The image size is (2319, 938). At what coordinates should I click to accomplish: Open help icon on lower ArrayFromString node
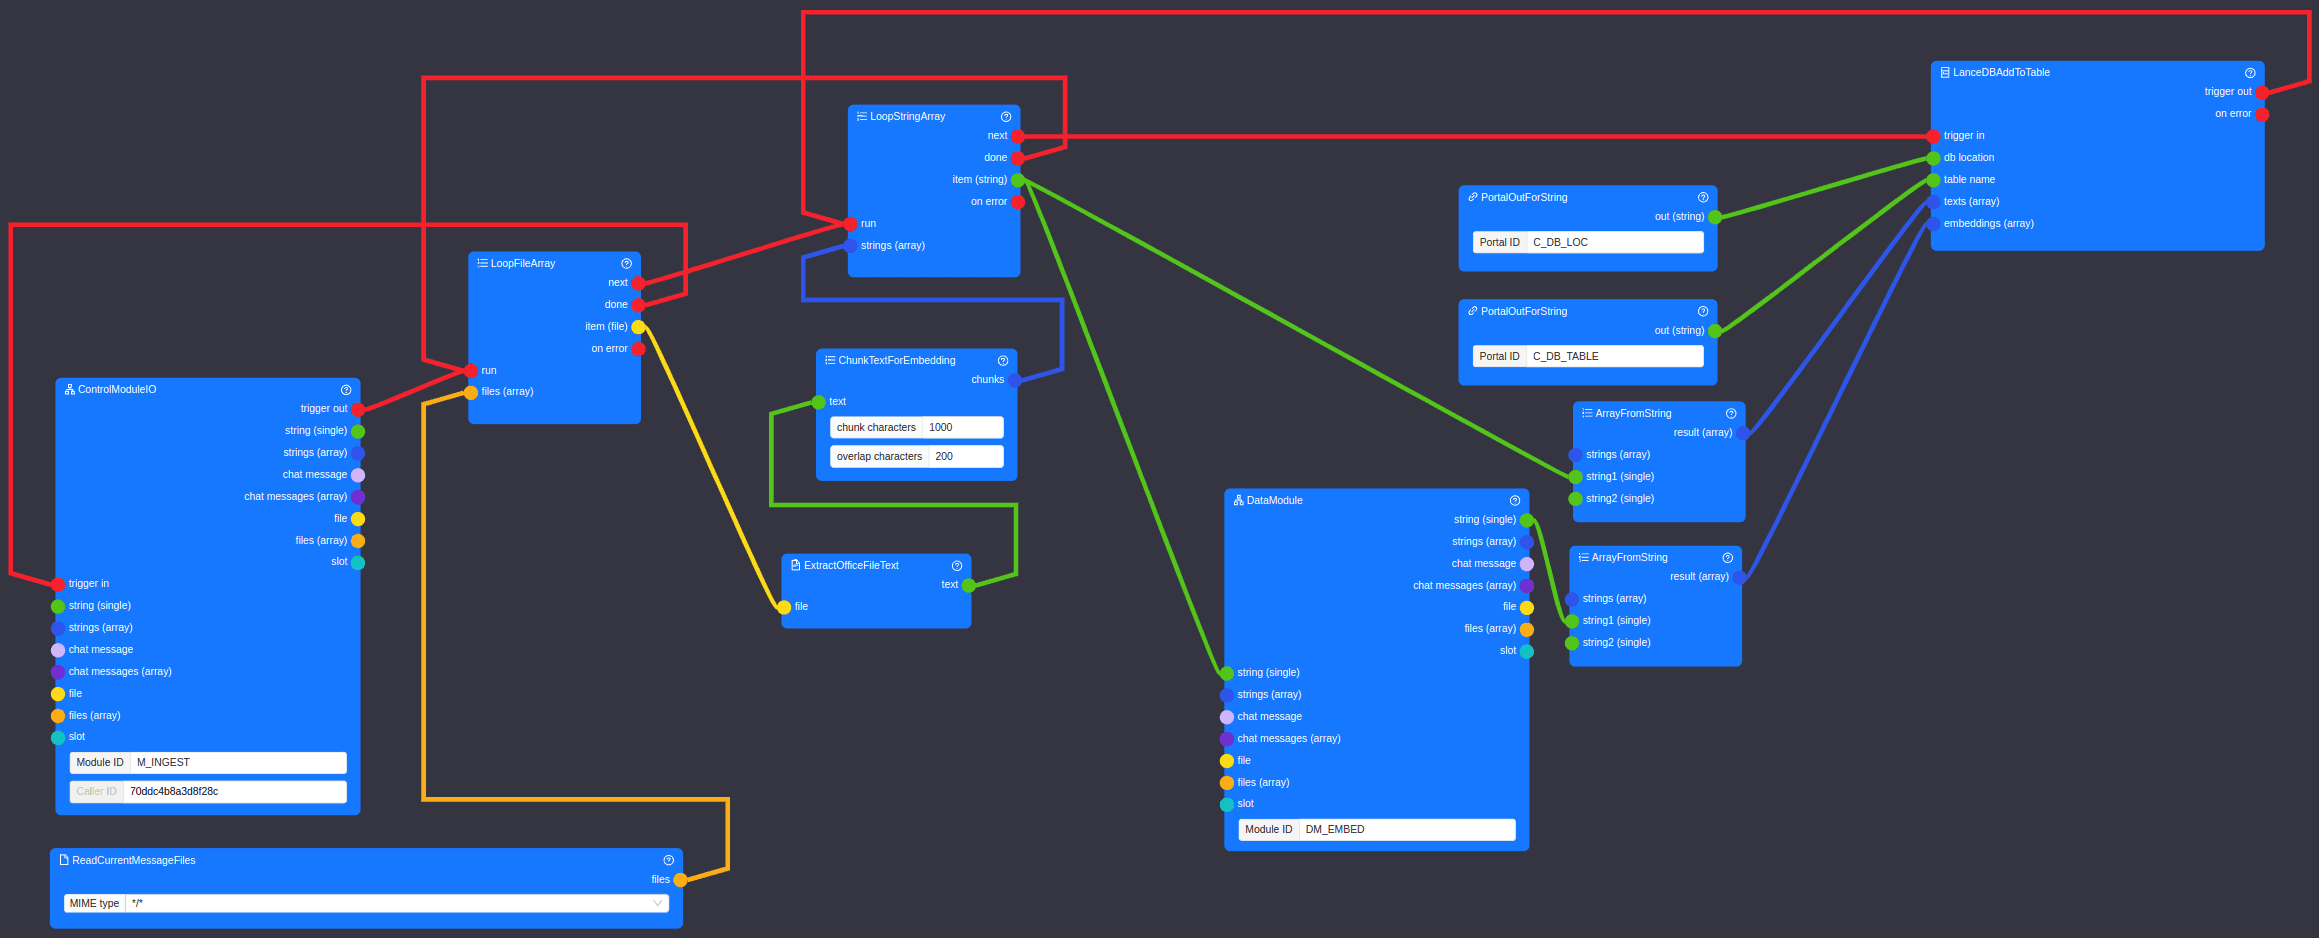coord(1728,558)
